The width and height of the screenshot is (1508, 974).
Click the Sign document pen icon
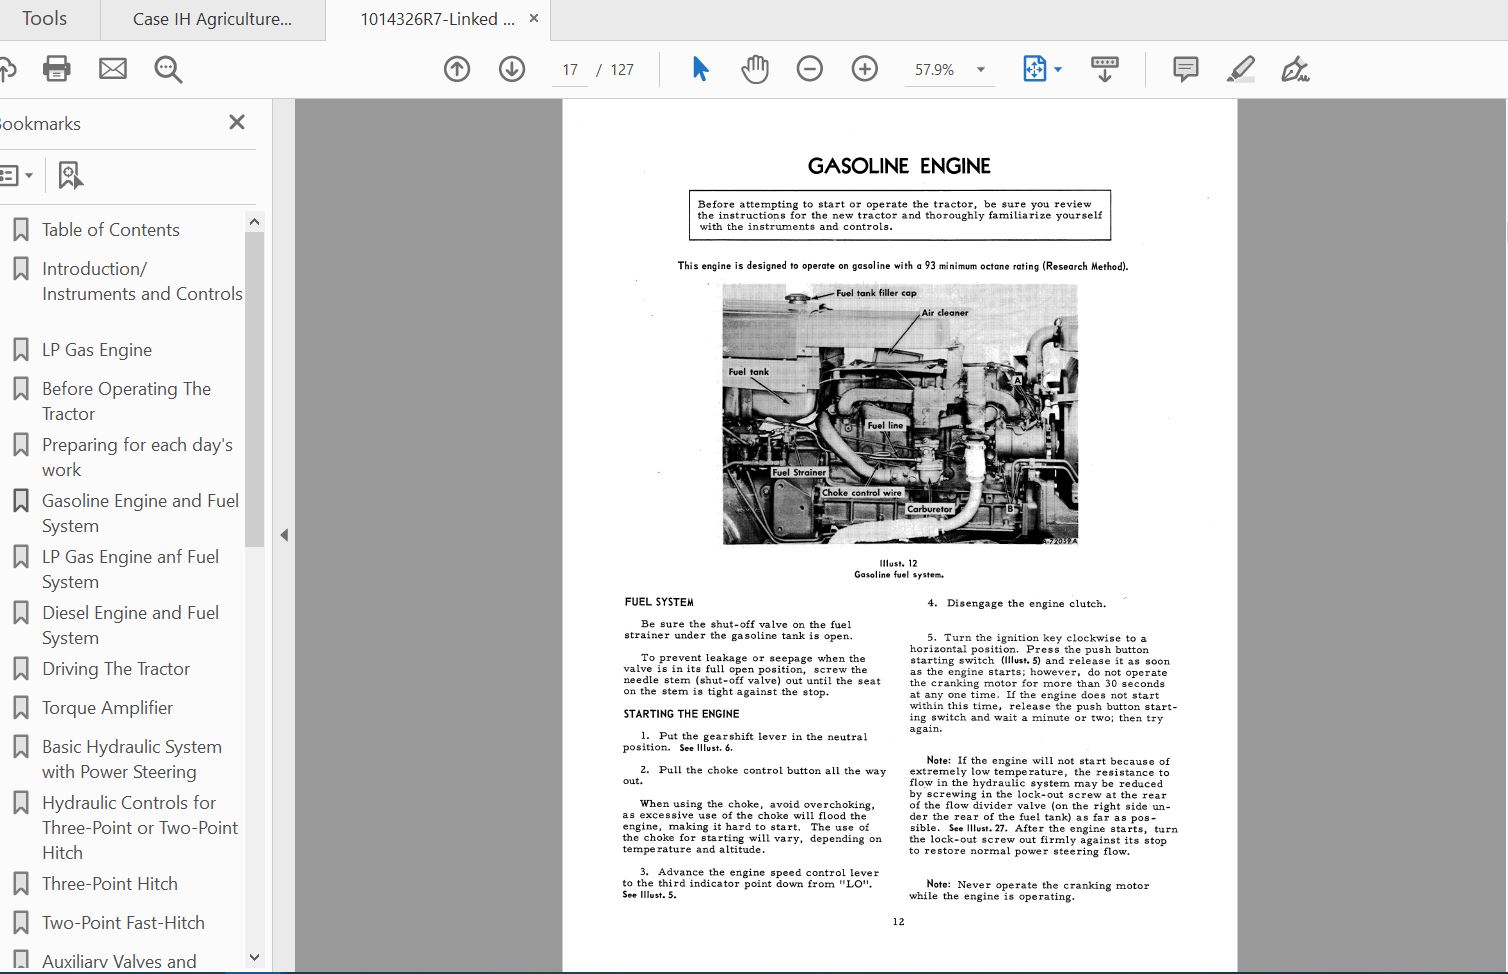[1296, 69]
